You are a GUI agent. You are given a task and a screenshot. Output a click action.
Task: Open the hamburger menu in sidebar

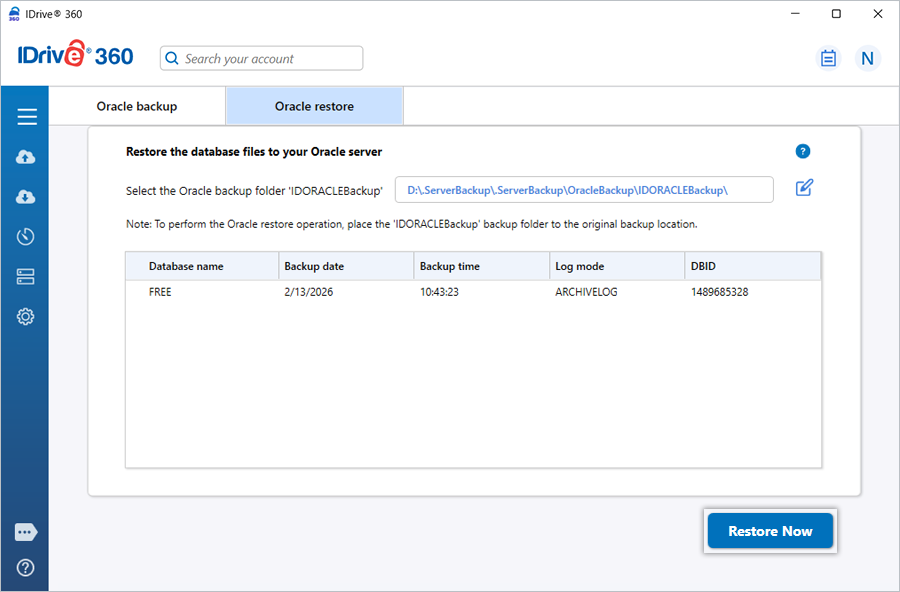coord(27,117)
